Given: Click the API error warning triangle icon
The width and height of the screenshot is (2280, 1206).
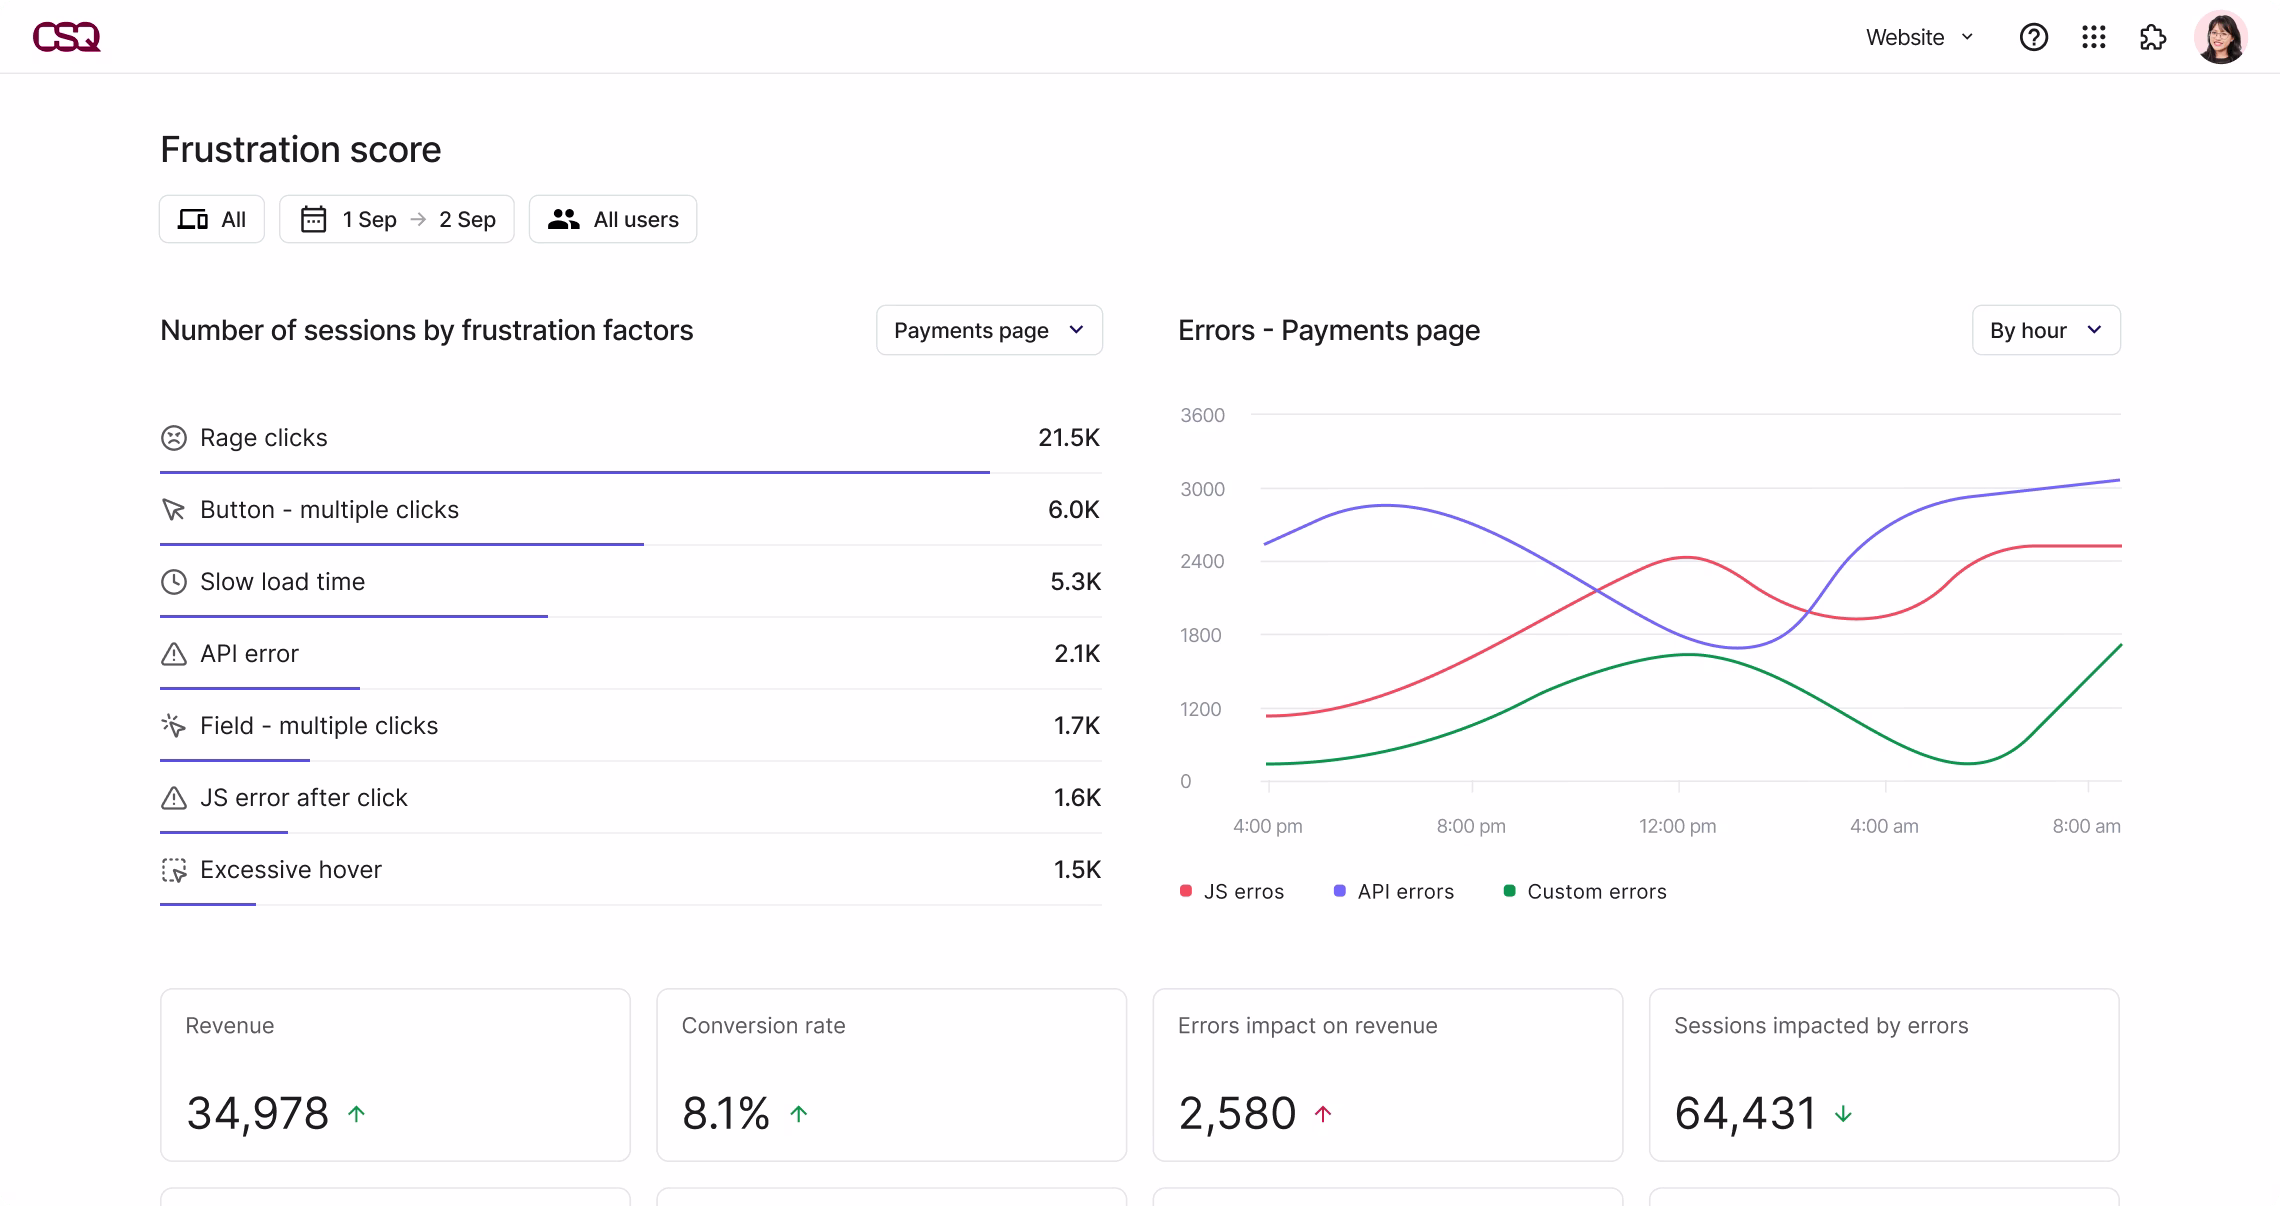Looking at the screenshot, I should pyautogui.click(x=174, y=654).
